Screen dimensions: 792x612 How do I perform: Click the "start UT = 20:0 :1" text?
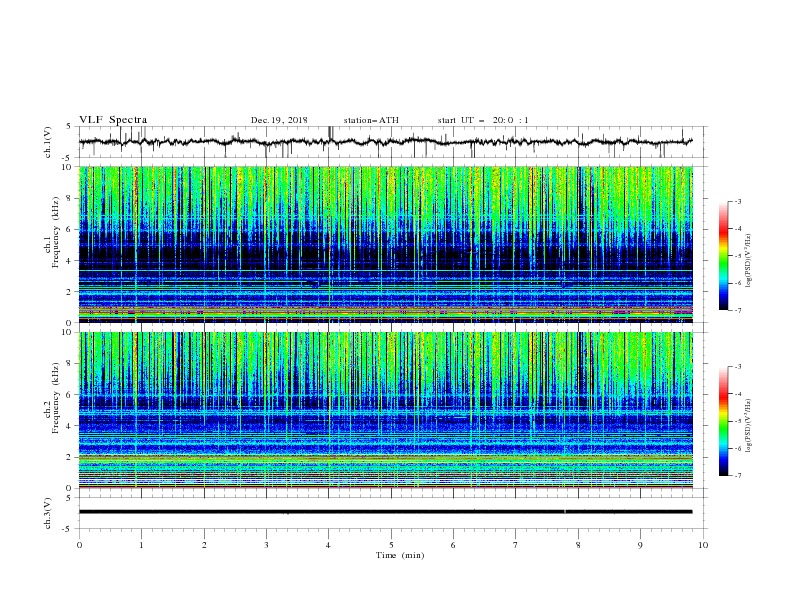[x=483, y=120]
